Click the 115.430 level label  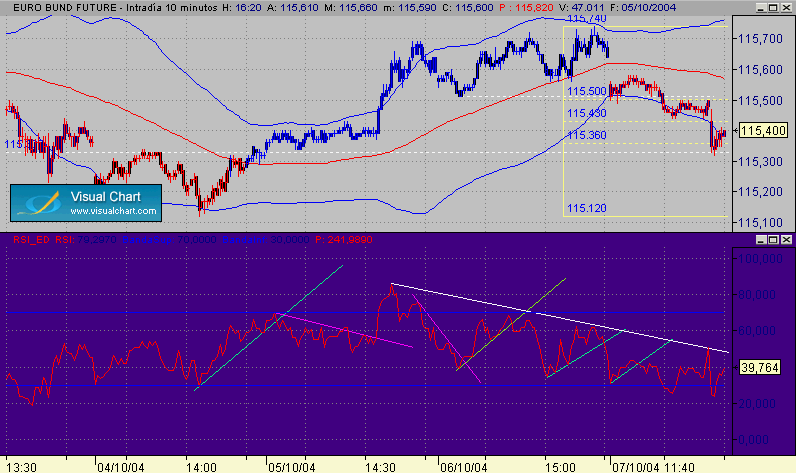tap(587, 113)
